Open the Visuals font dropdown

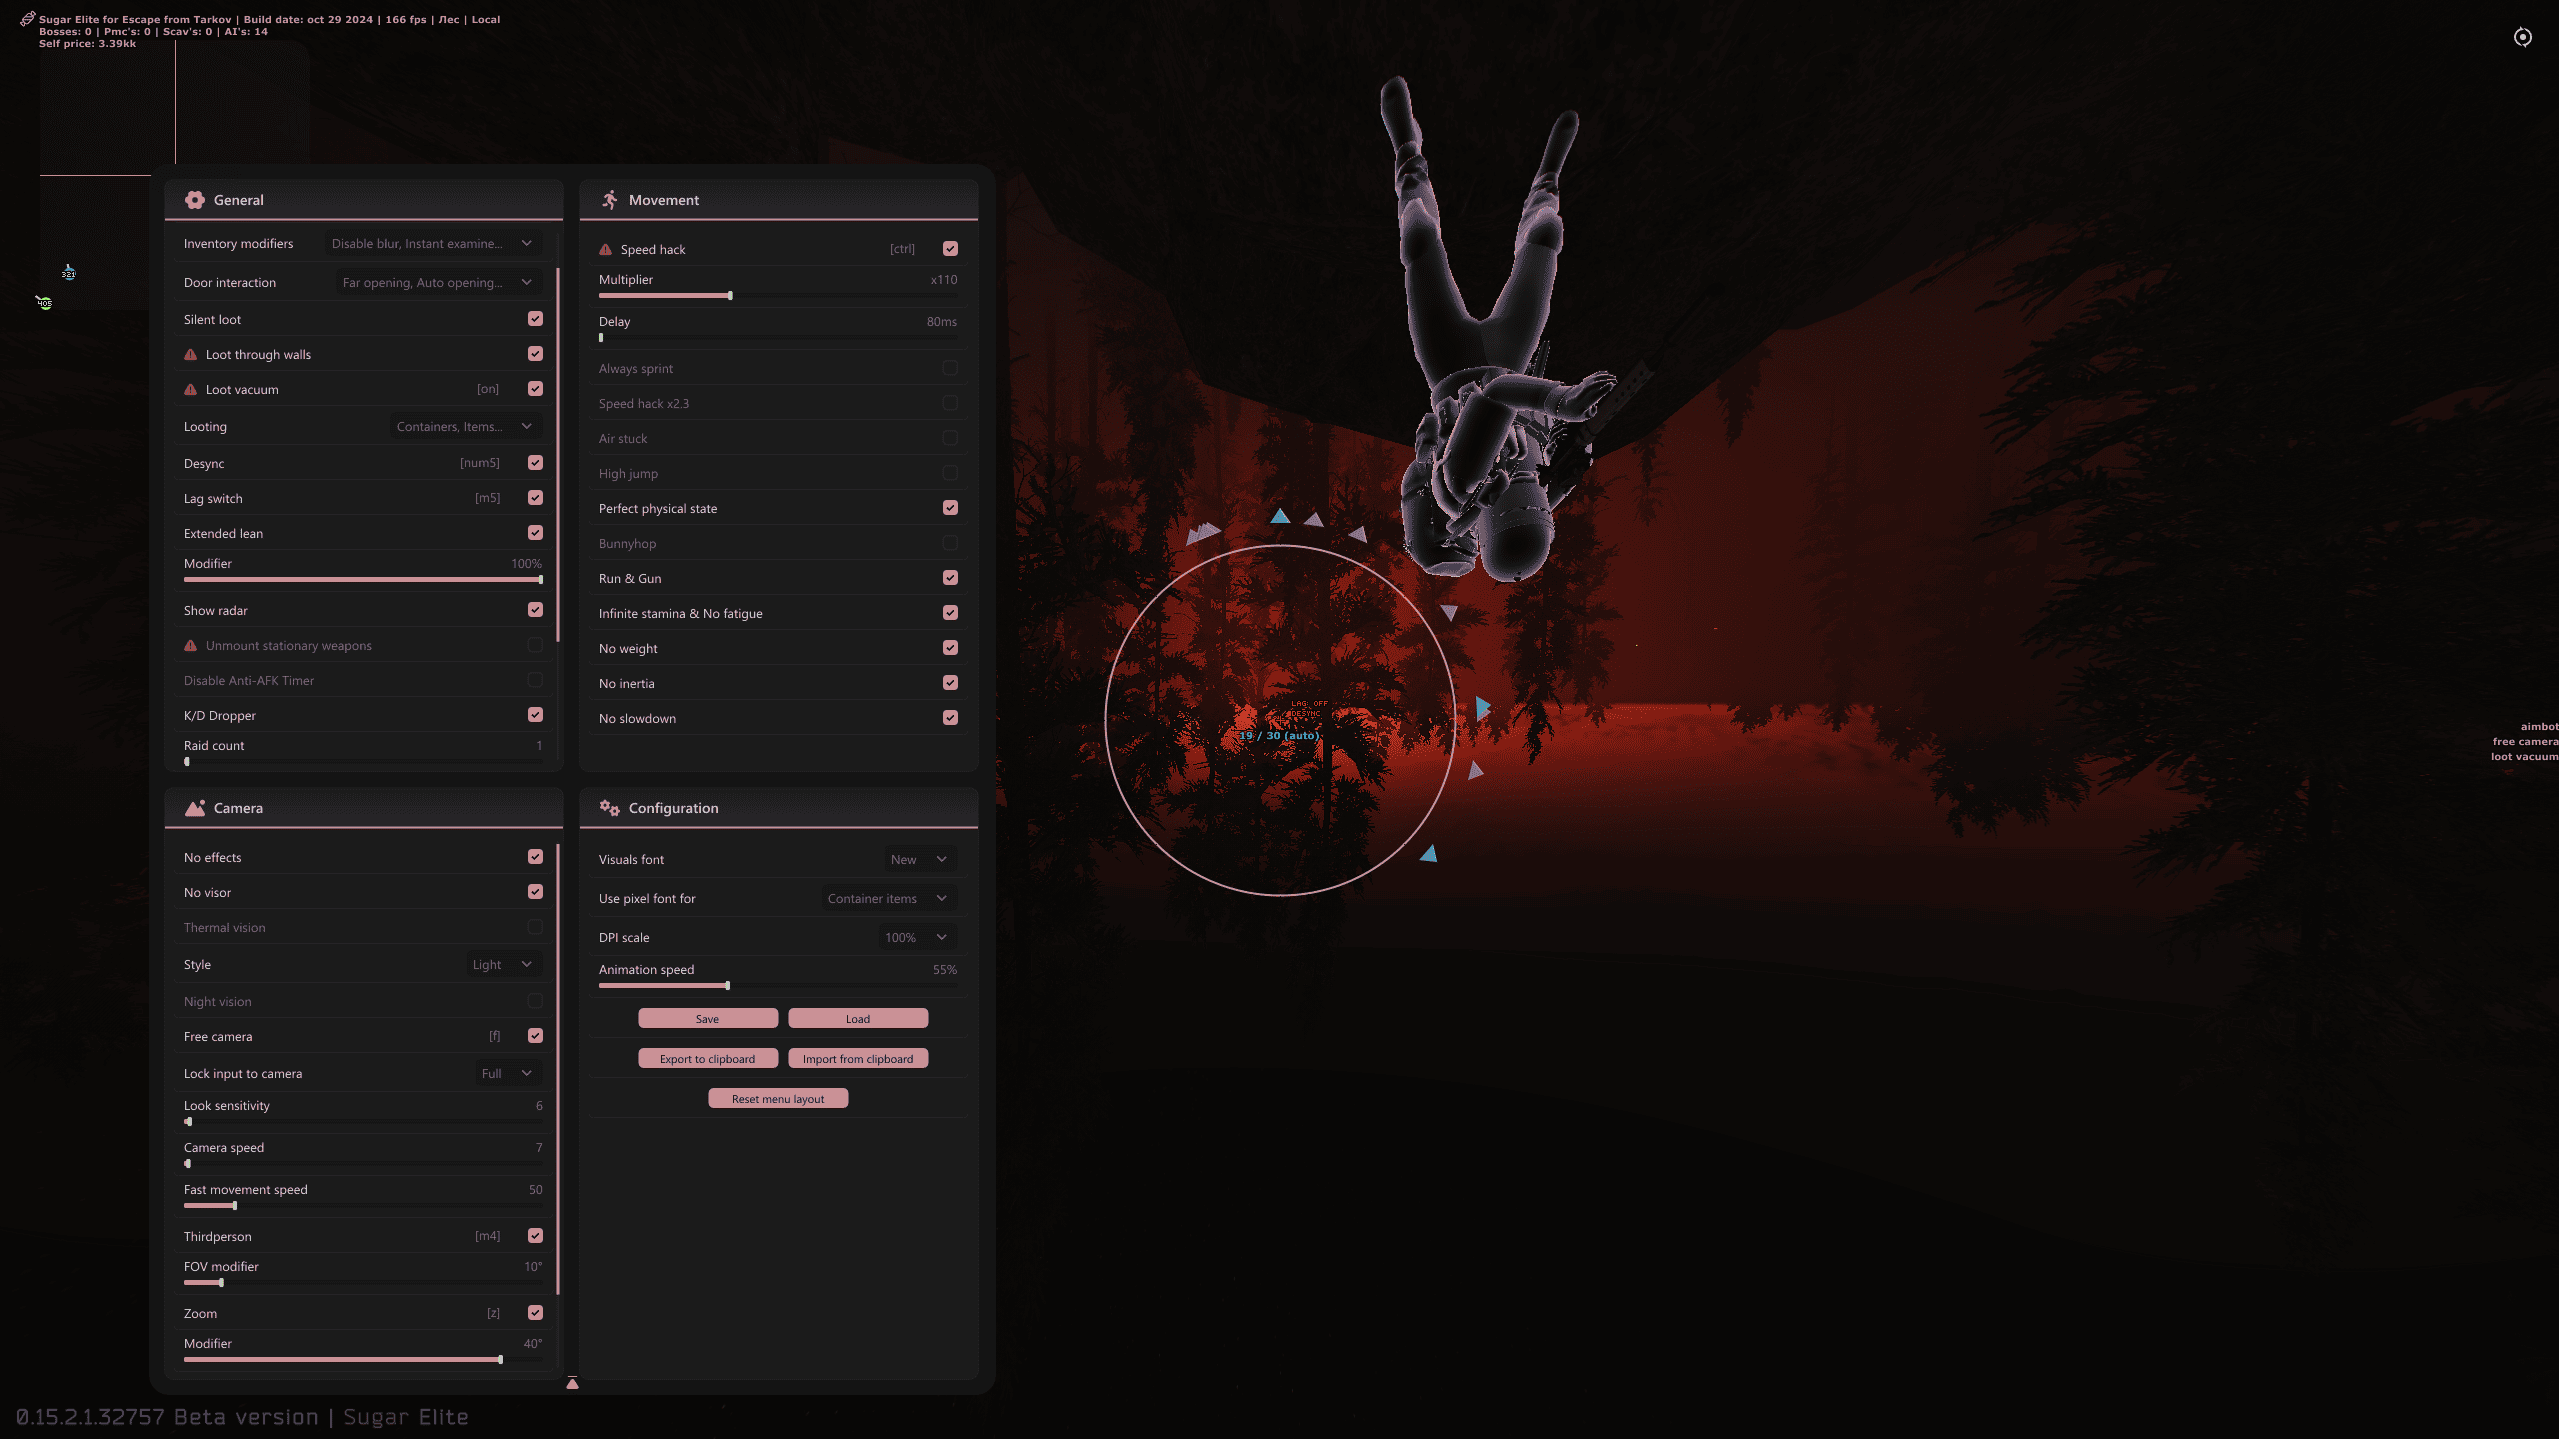pos(919,859)
